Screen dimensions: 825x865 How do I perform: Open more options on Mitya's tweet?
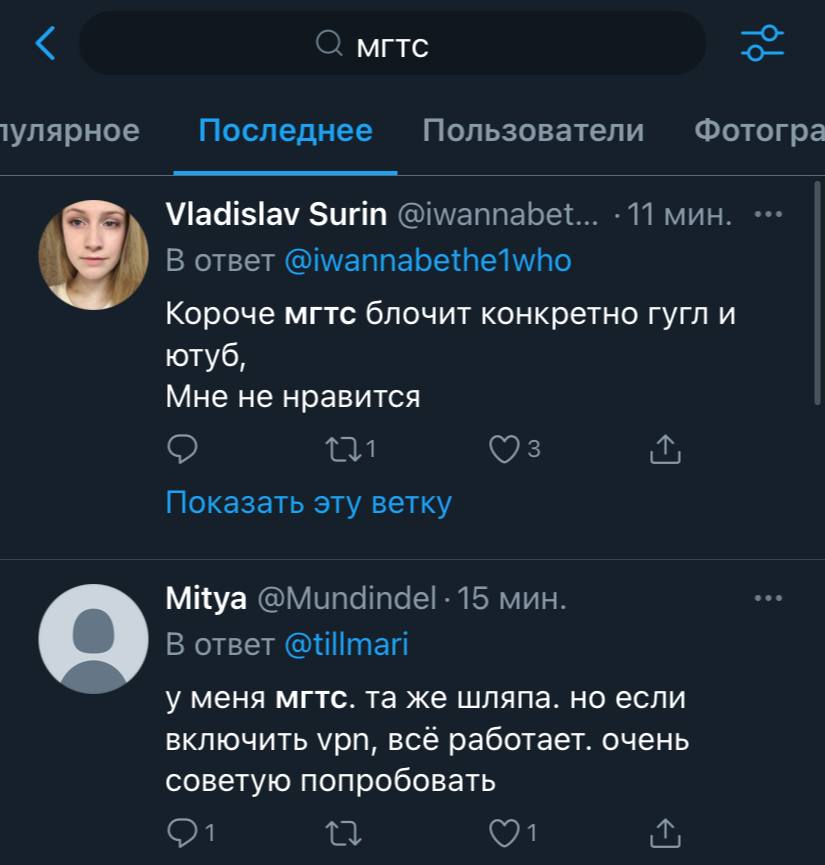768,598
